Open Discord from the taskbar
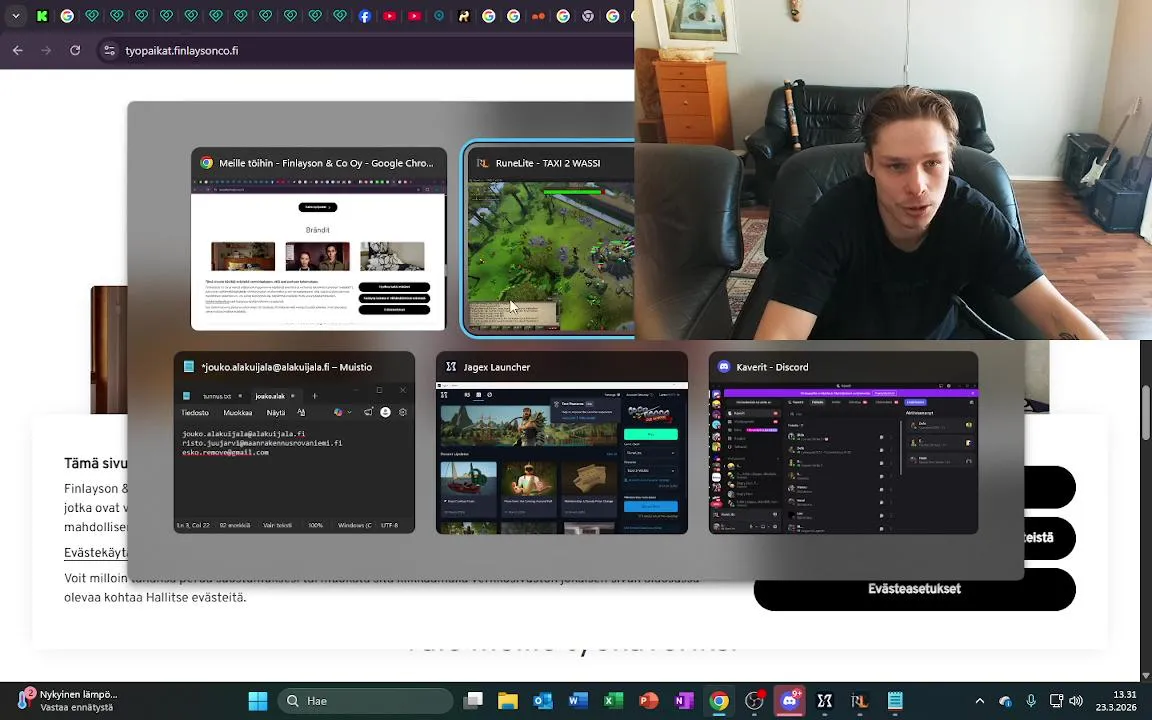The height and width of the screenshot is (720, 1152). pyautogui.click(x=790, y=701)
